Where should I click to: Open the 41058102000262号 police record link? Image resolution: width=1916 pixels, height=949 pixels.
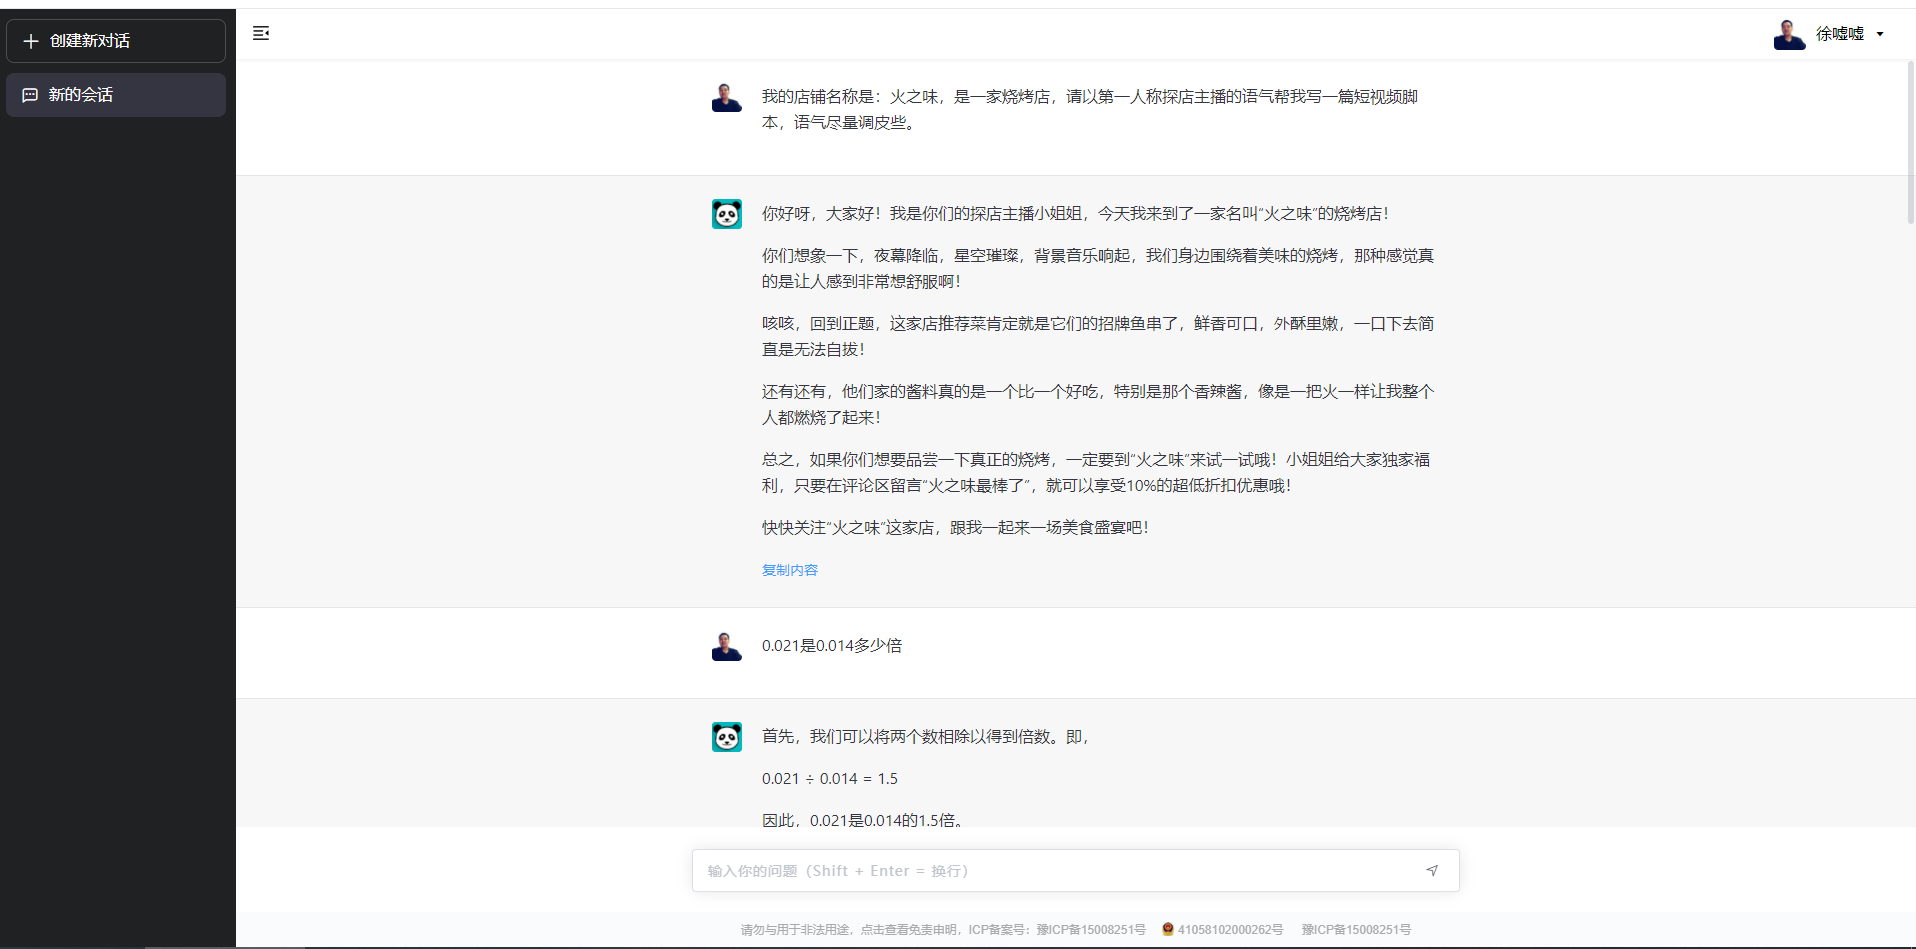click(1230, 930)
